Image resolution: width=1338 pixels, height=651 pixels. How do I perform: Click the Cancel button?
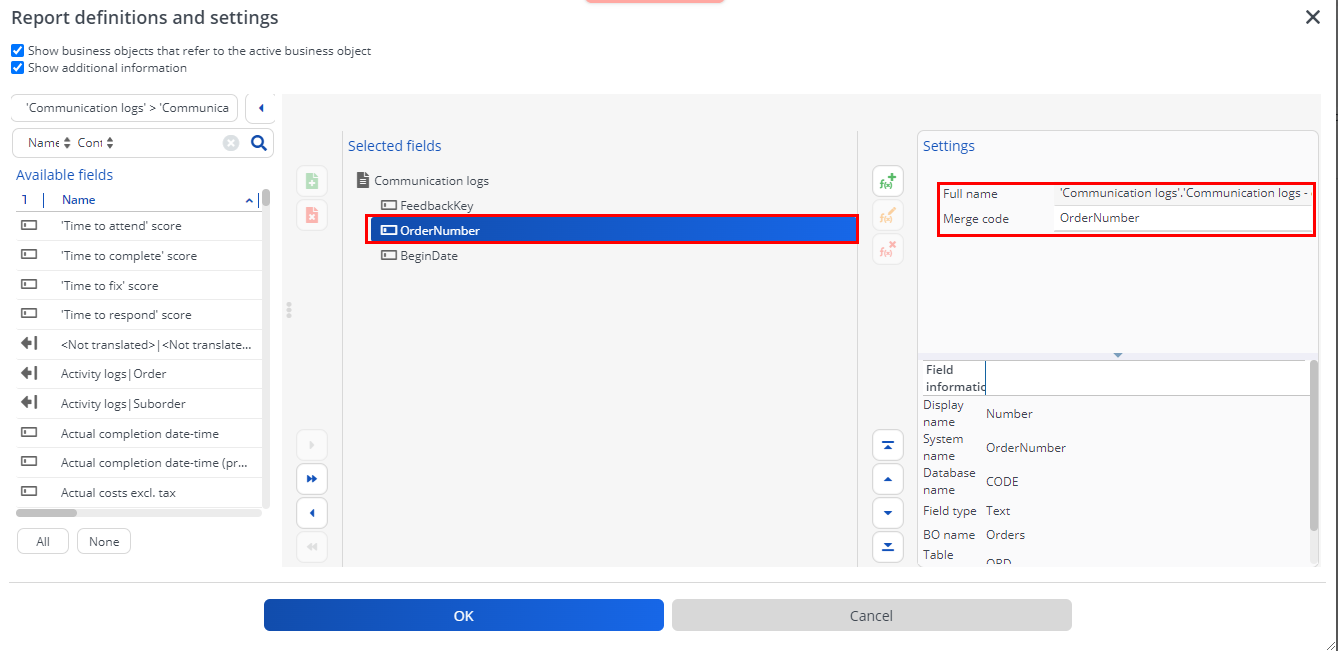[x=871, y=615]
